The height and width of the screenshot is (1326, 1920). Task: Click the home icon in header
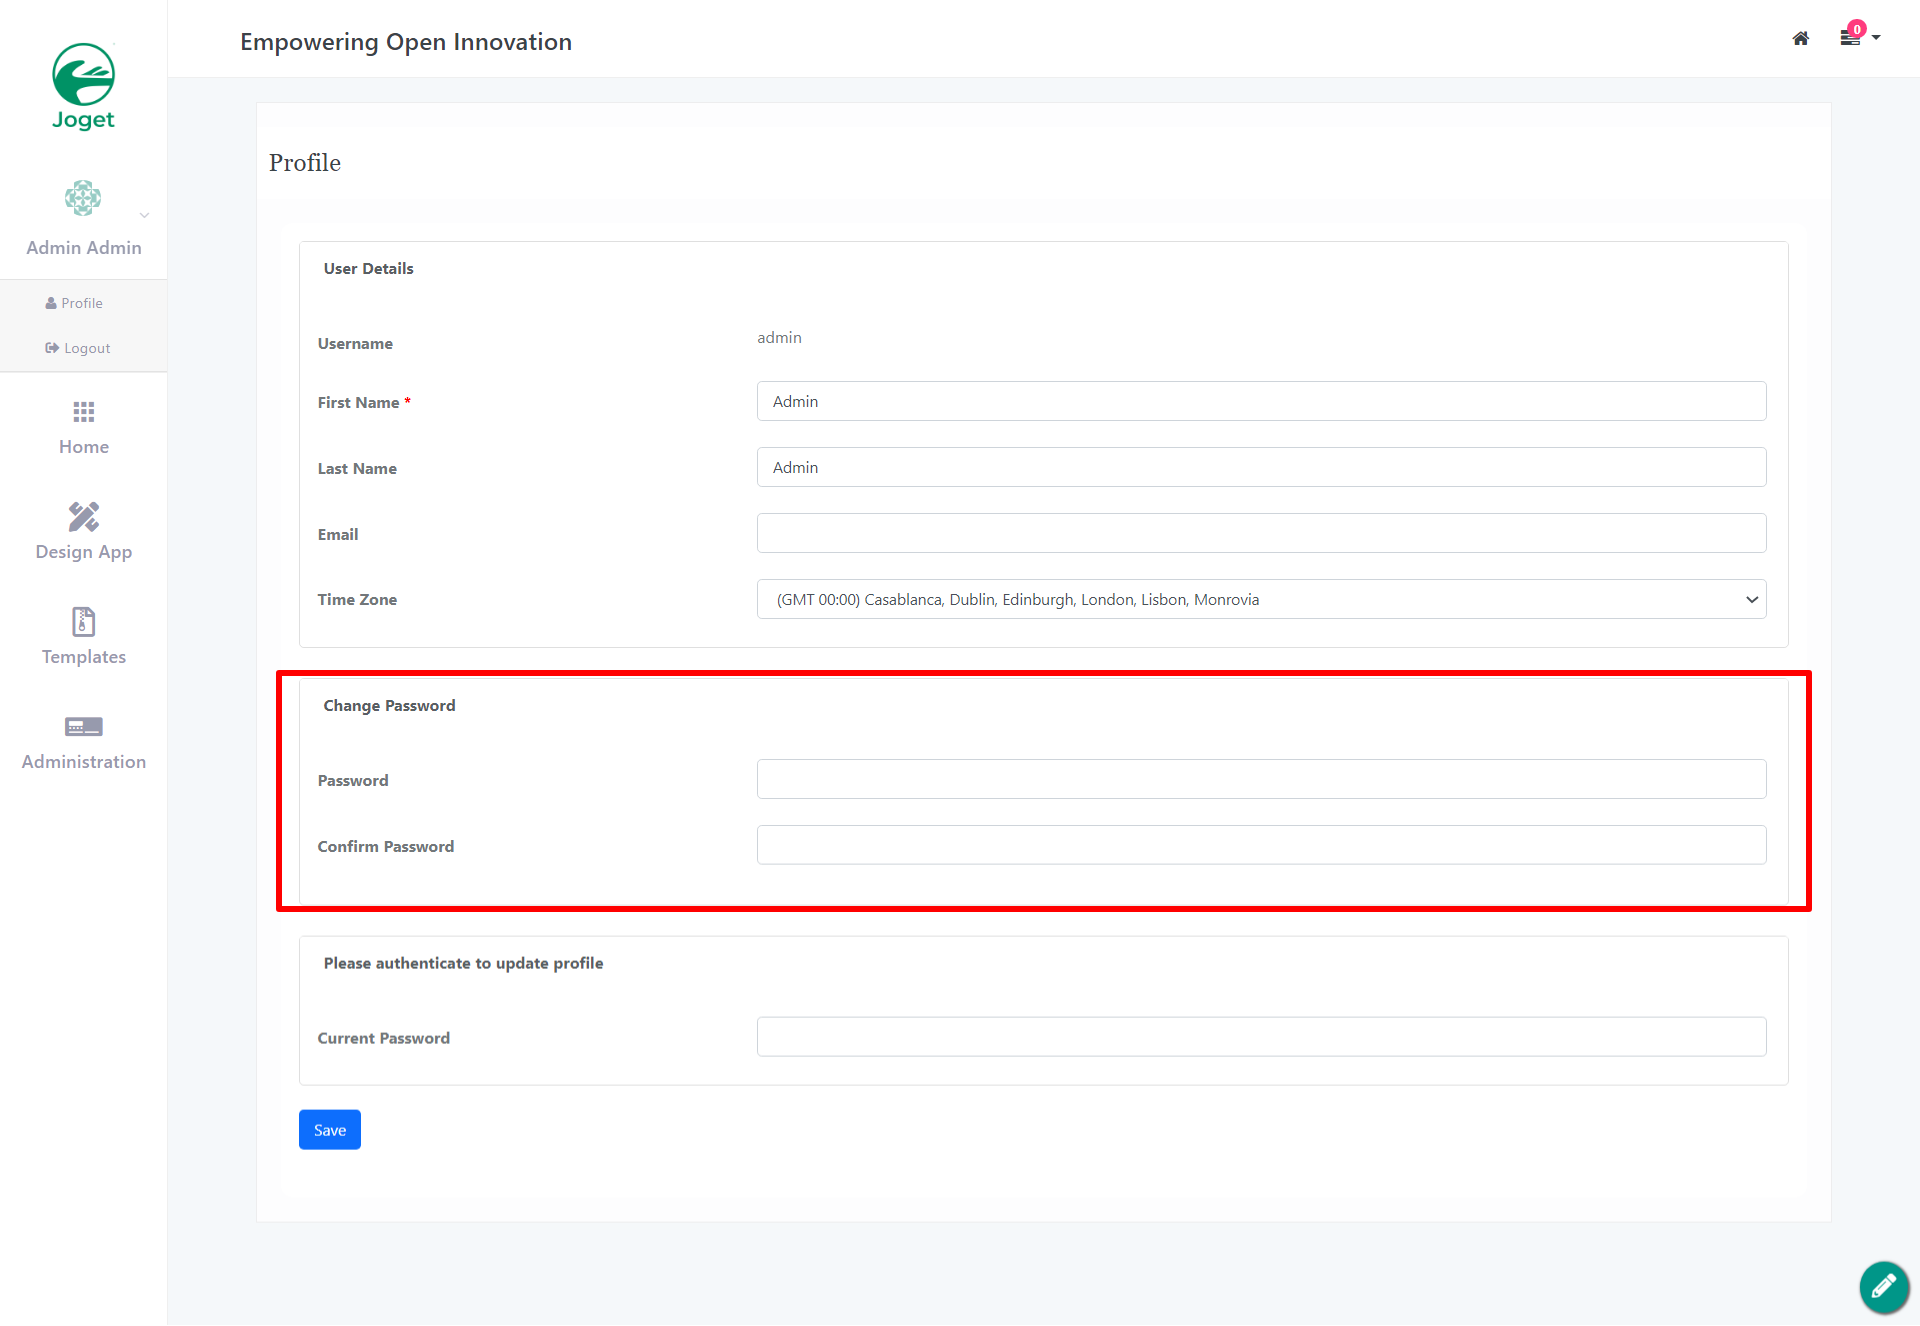(x=1800, y=38)
